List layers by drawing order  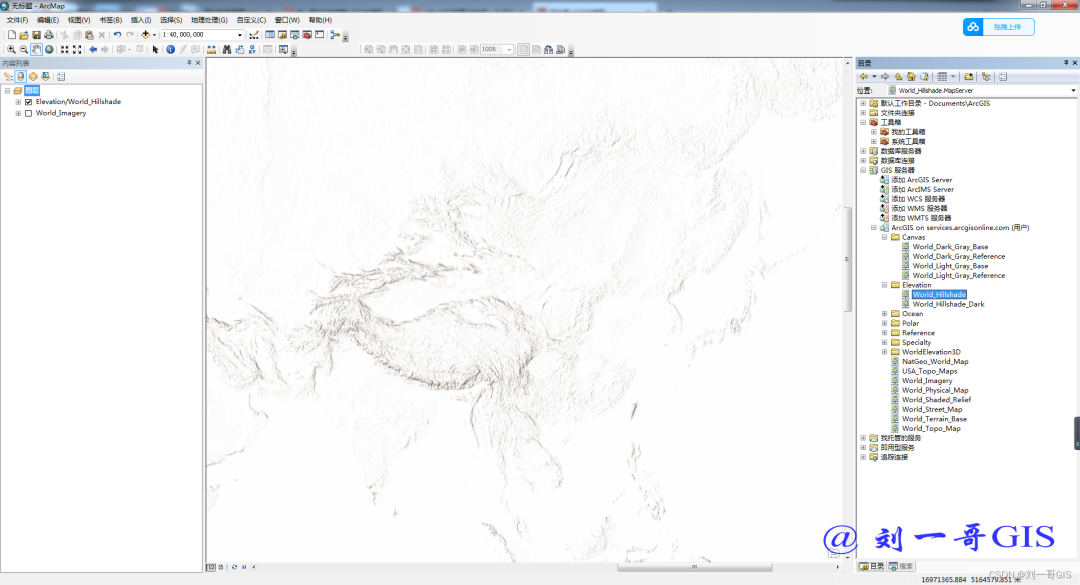click(x=8, y=76)
